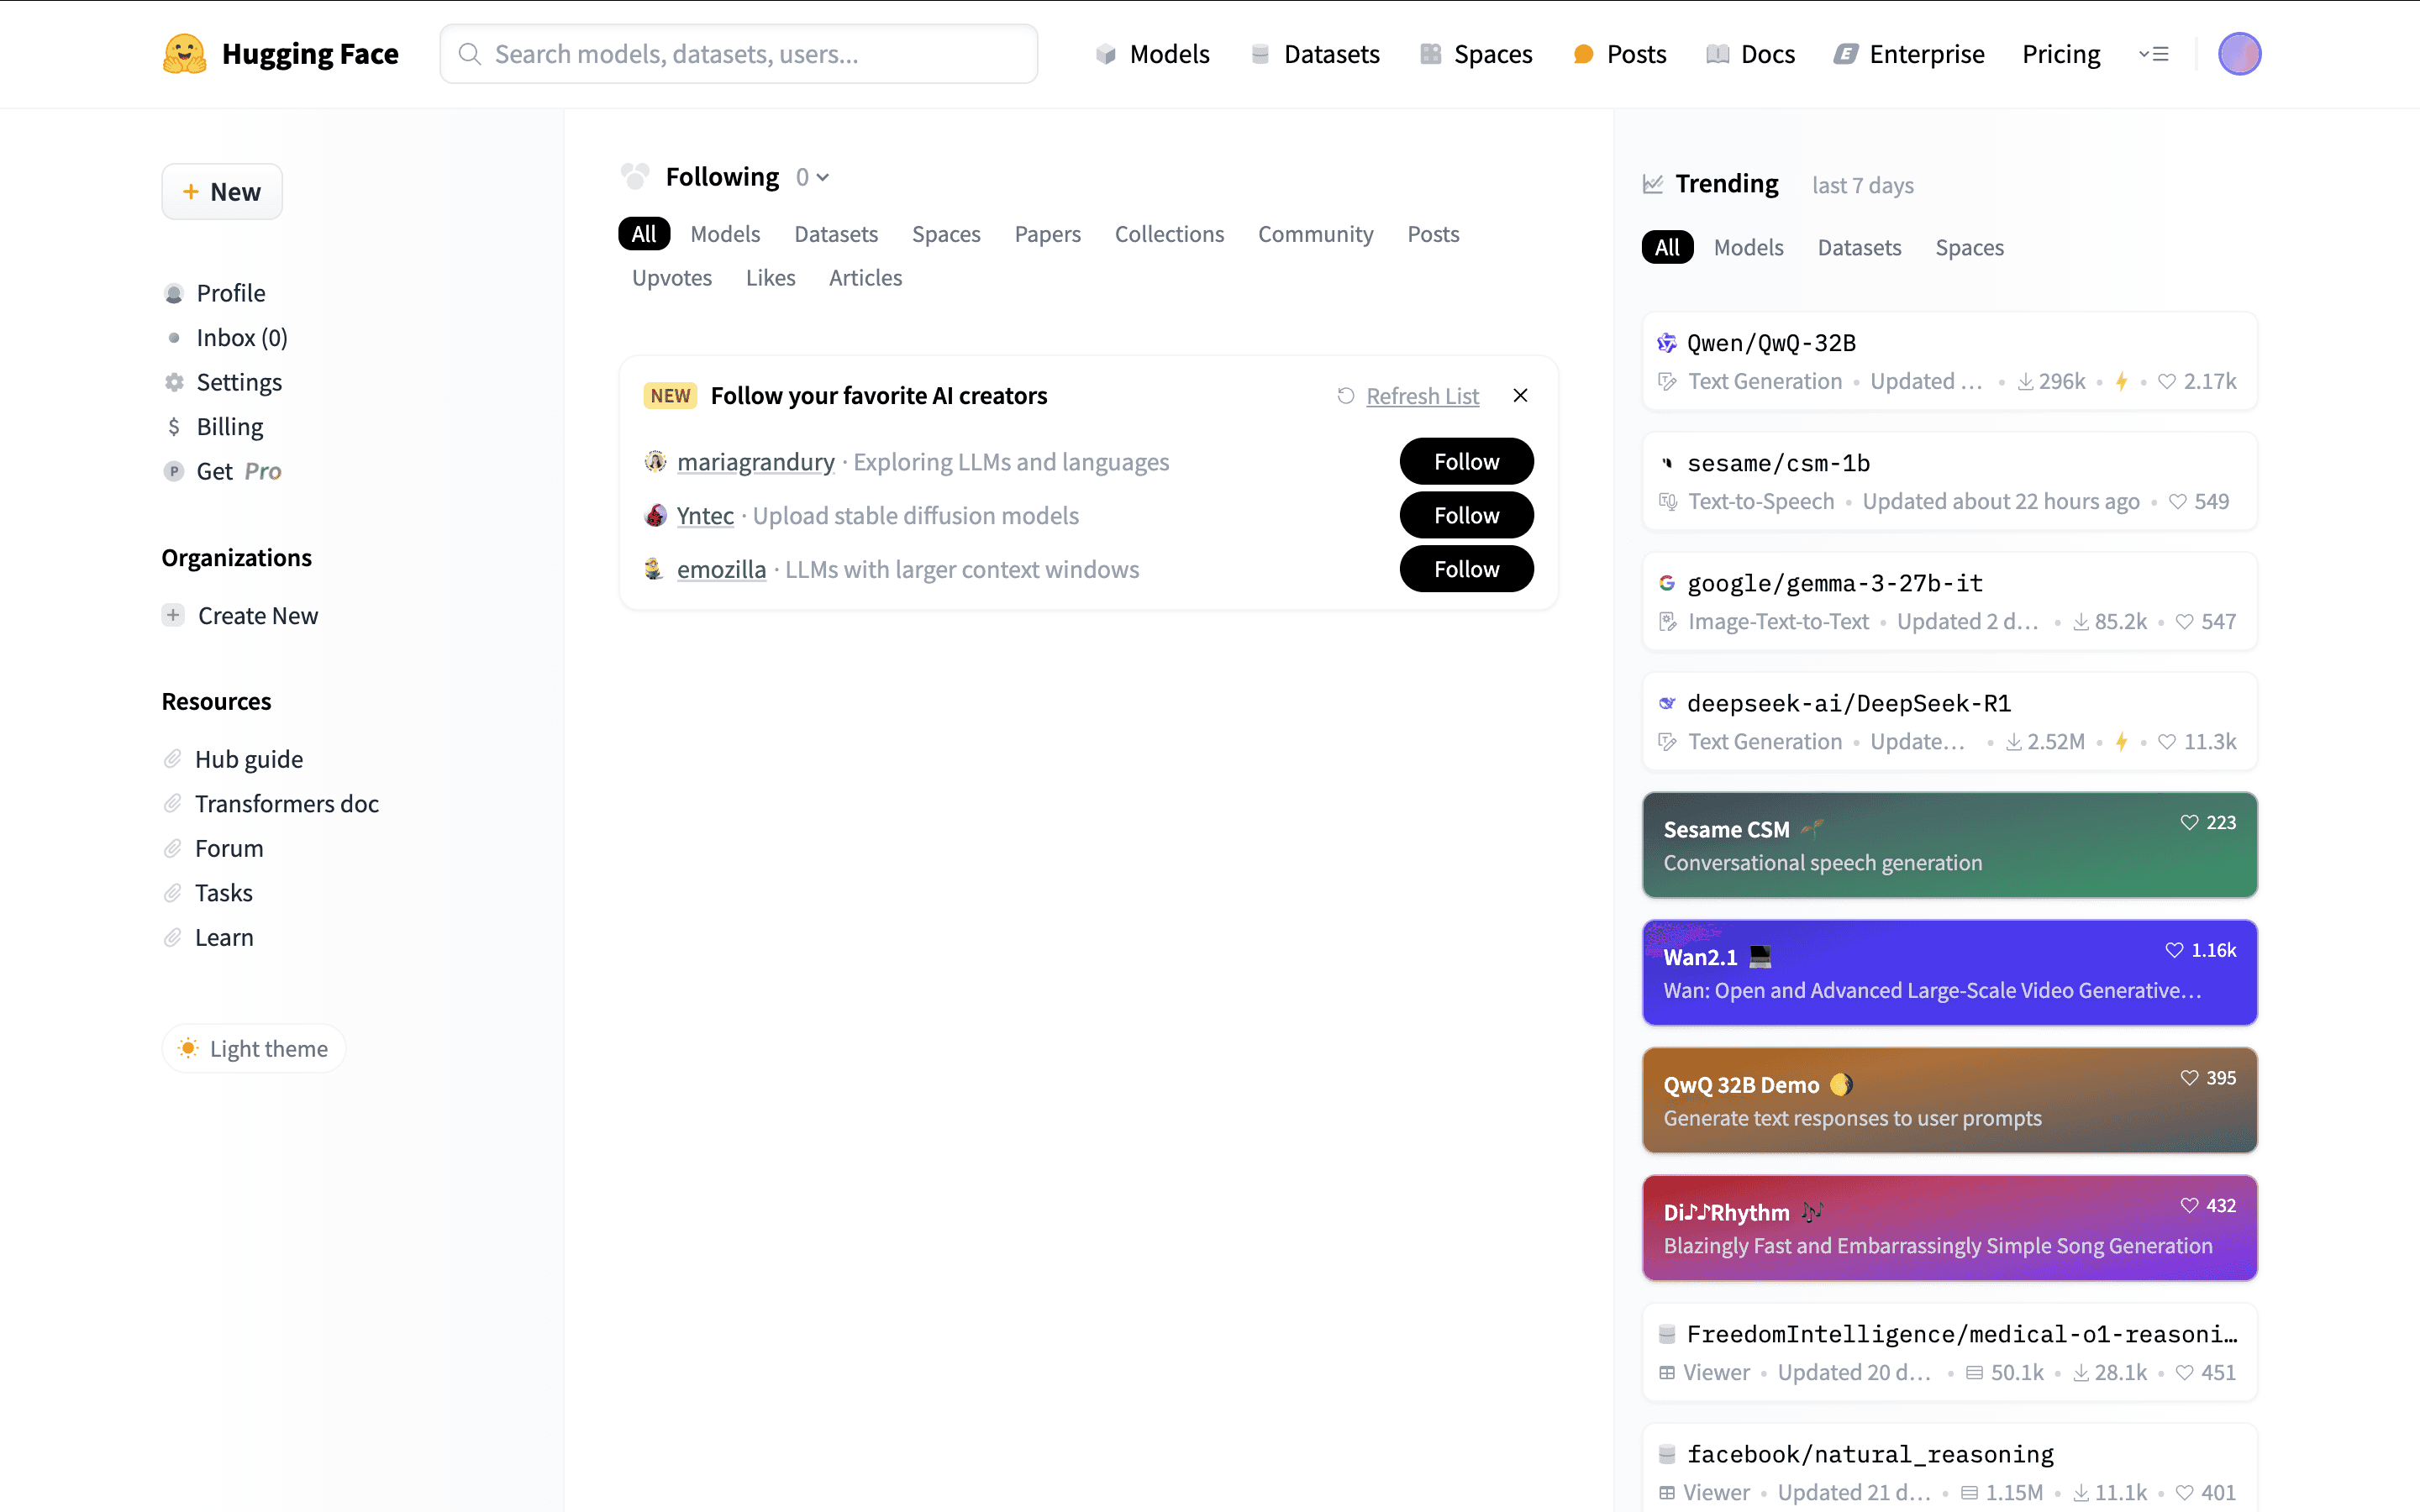
Task: Select the Models tab in Following feed
Action: click(x=725, y=234)
